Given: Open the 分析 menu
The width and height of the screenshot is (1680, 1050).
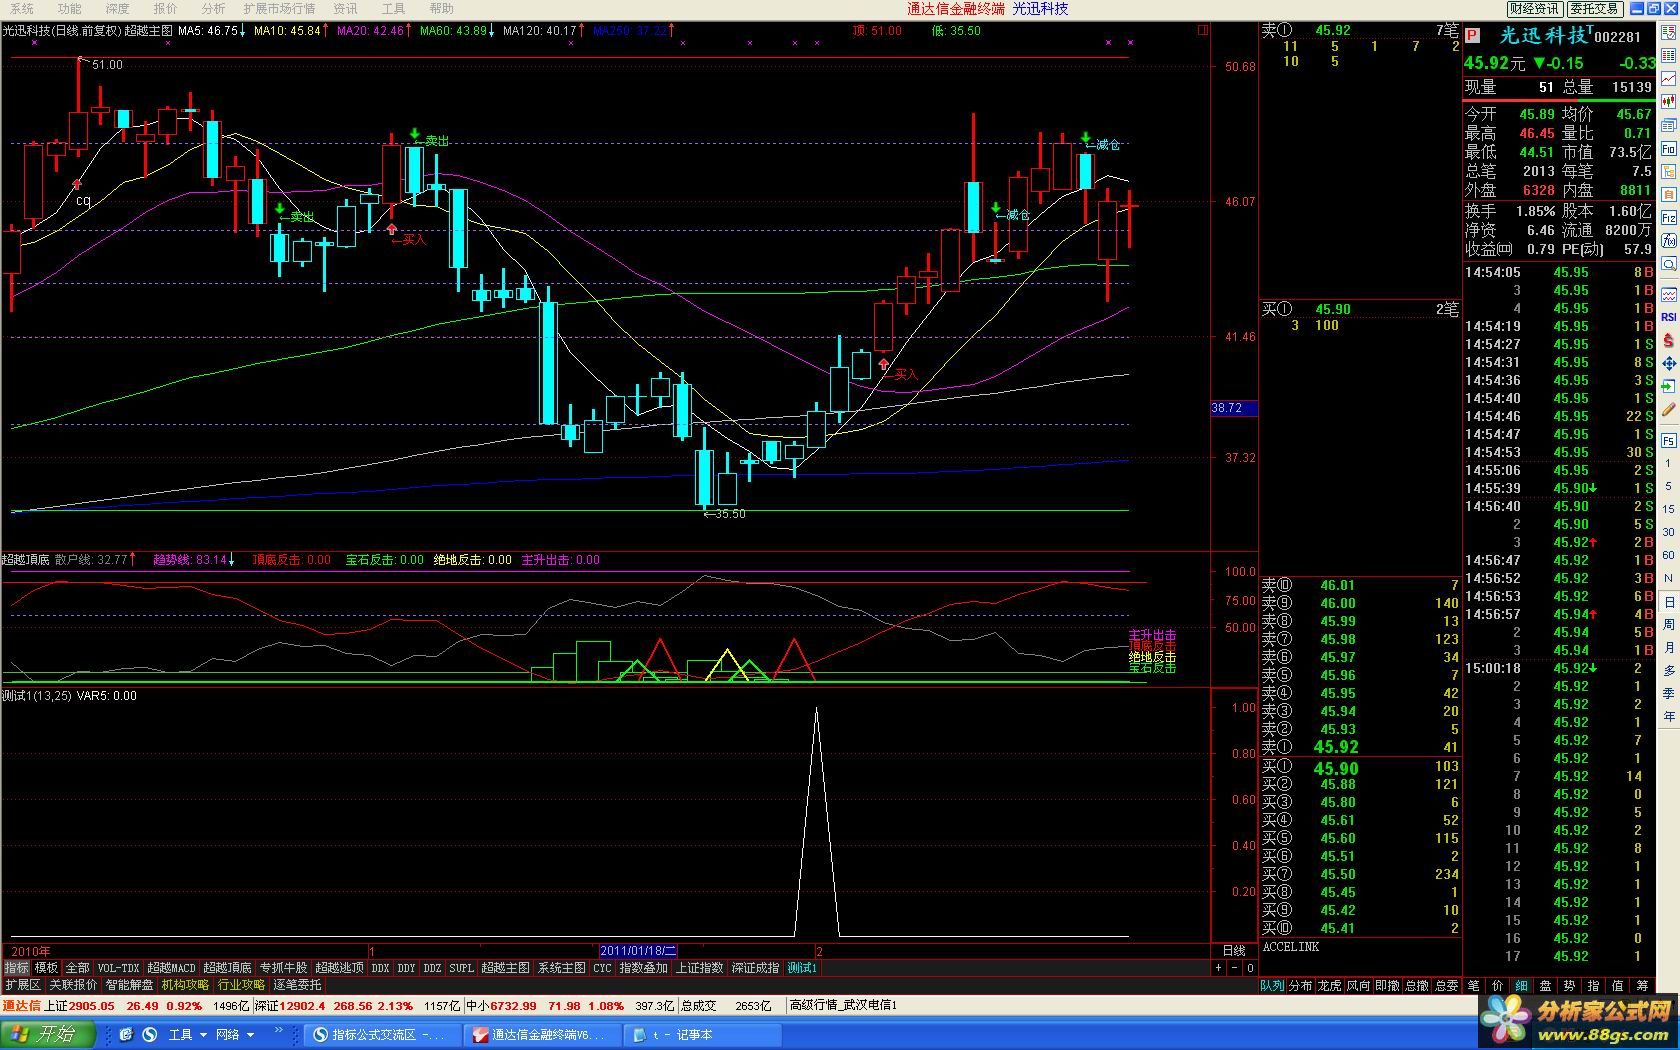Looking at the screenshot, I should pyautogui.click(x=213, y=8).
